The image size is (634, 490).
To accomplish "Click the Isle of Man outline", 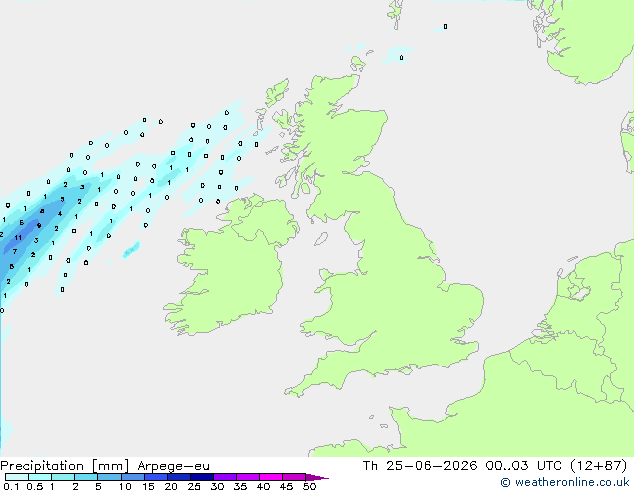I will pos(321,239).
